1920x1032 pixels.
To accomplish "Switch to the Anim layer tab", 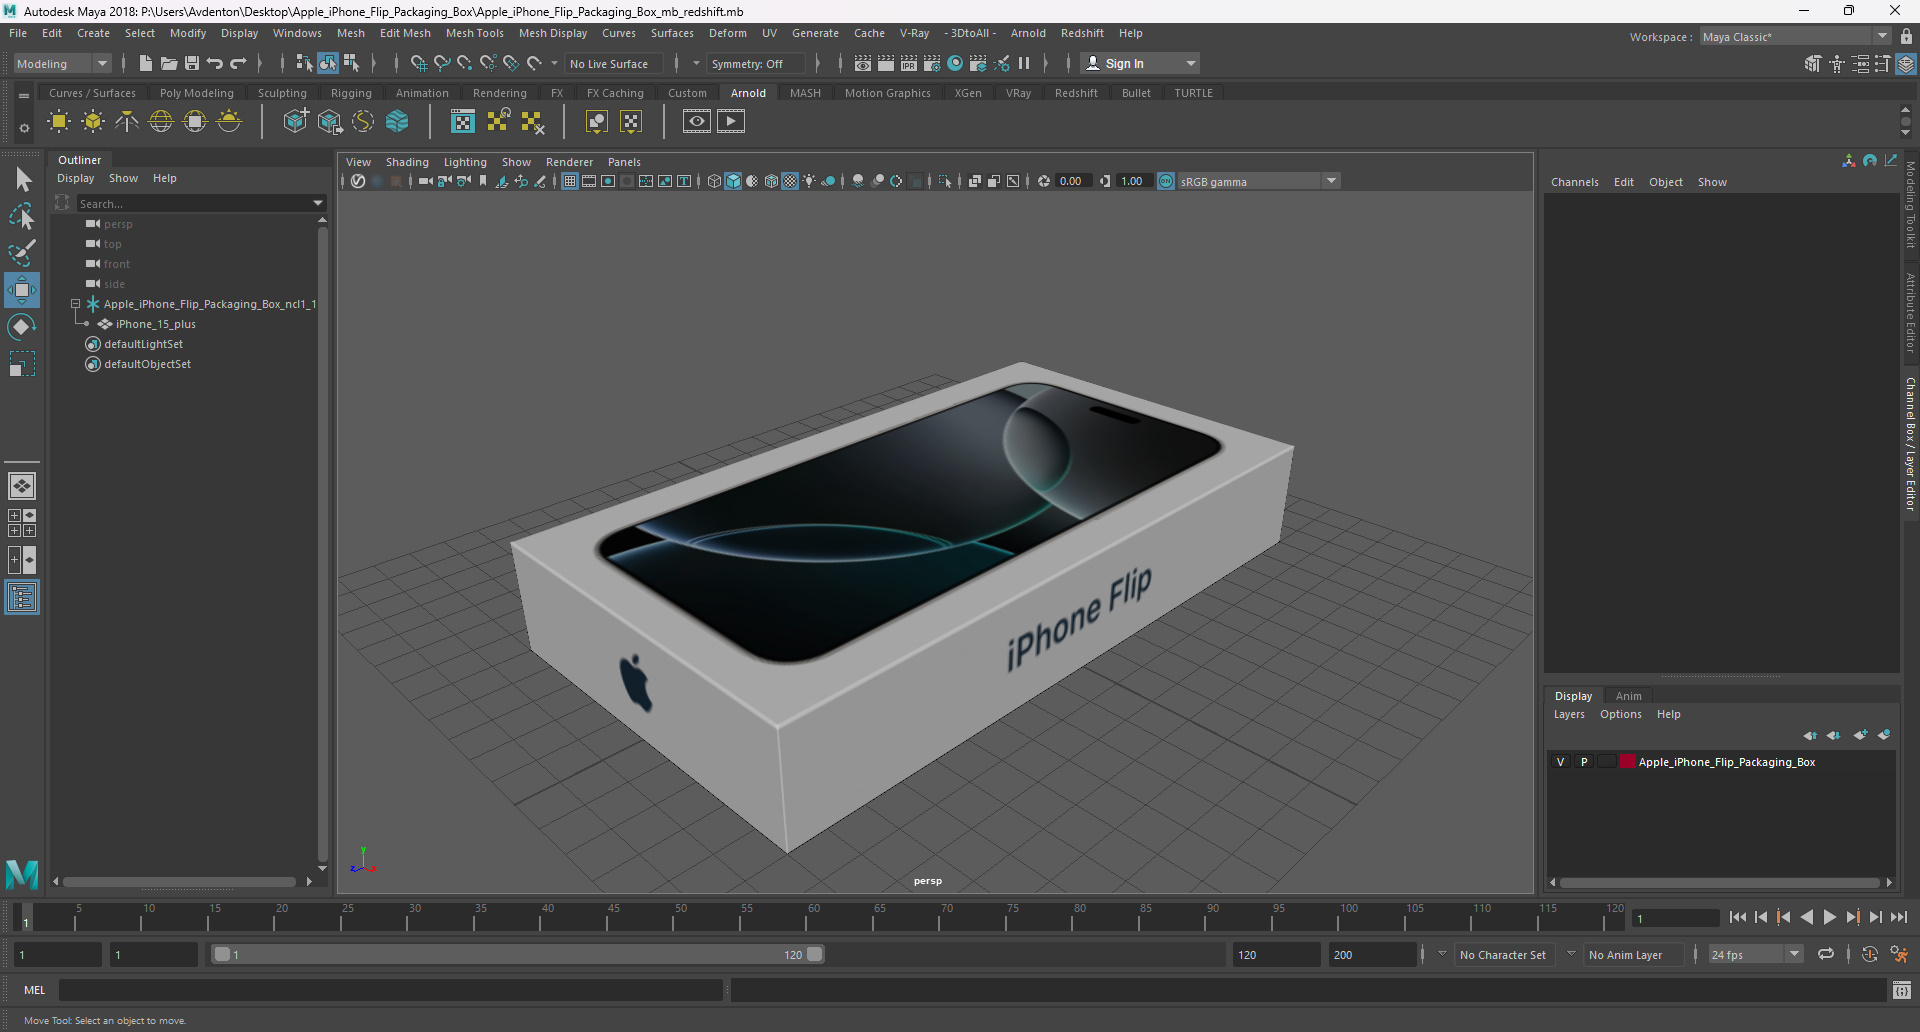I will point(1628,696).
